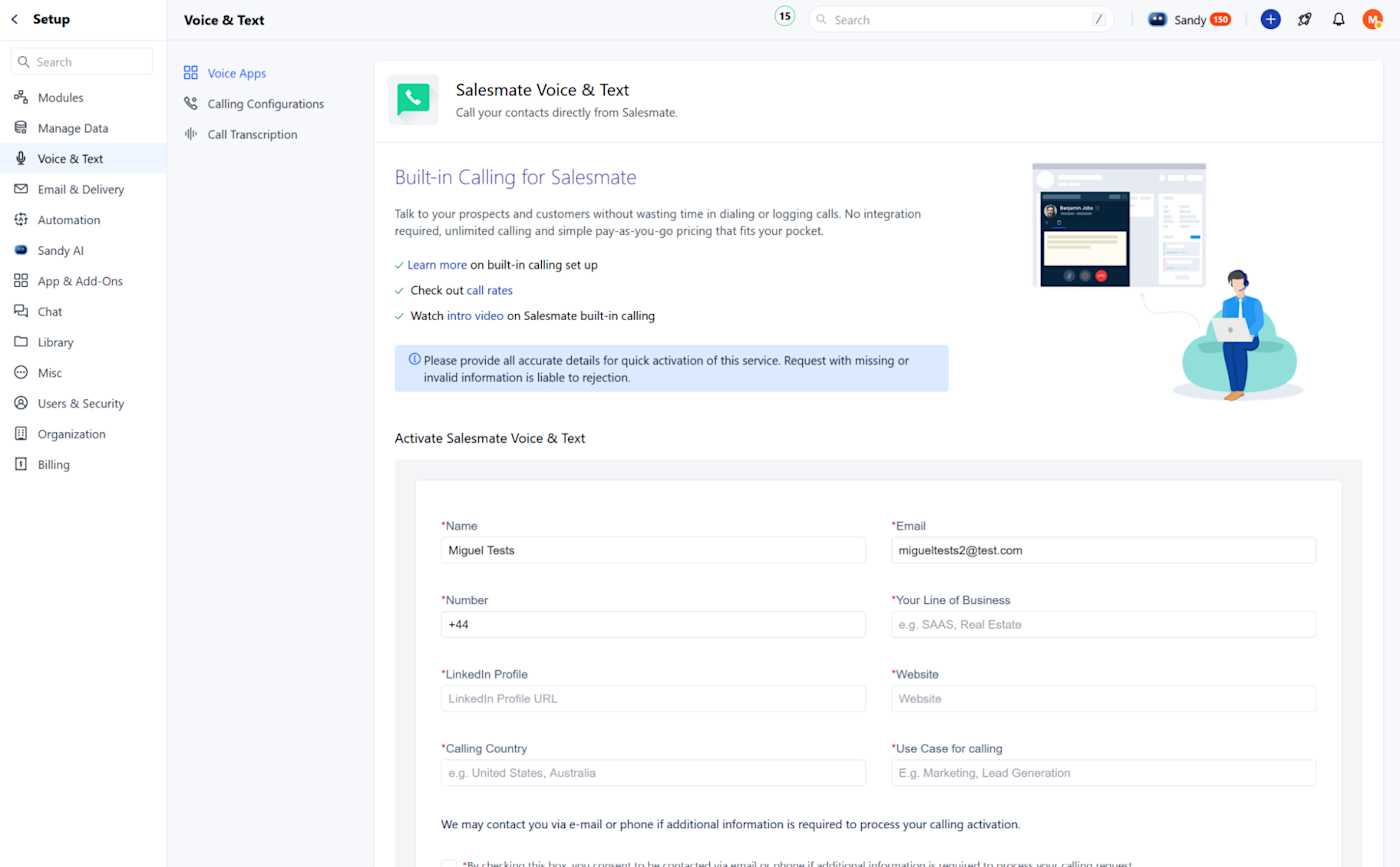Click the Email input field
This screenshot has height=867, width=1400.
click(x=1103, y=550)
